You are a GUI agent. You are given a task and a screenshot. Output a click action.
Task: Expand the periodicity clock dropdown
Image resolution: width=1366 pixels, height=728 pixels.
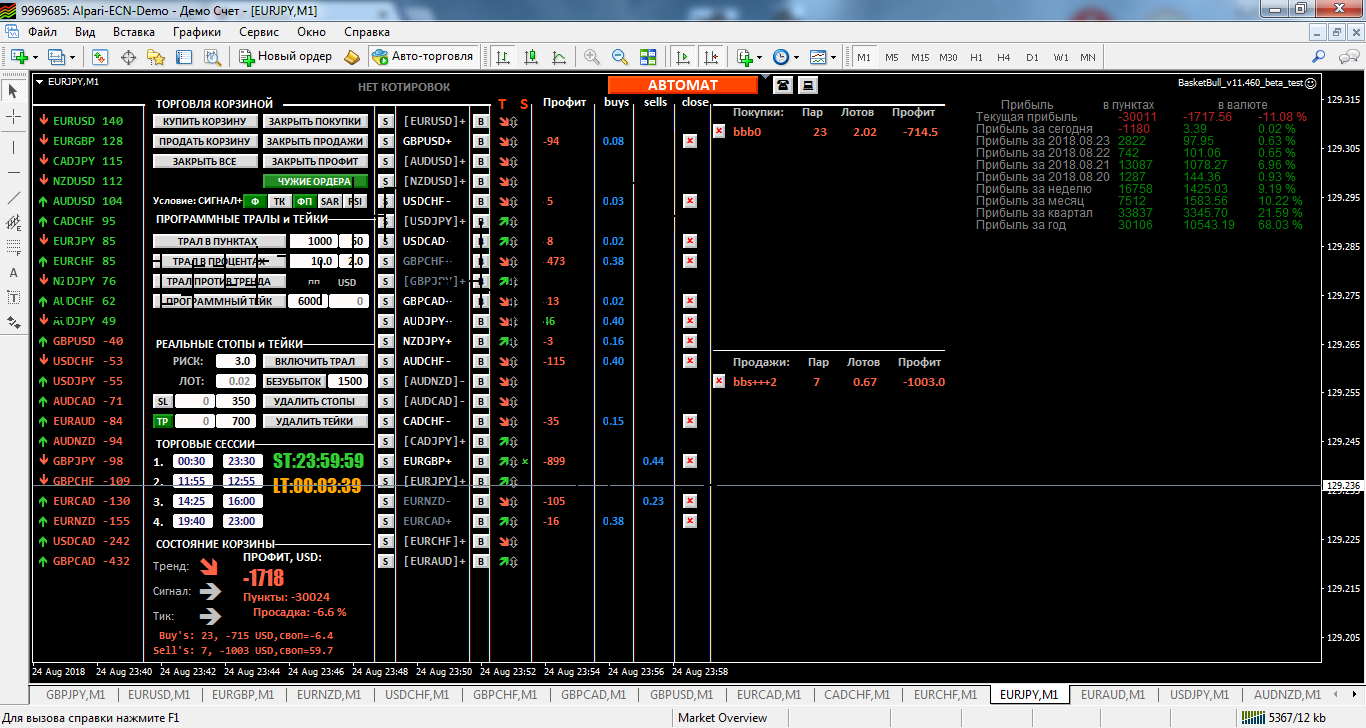click(x=795, y=57)
